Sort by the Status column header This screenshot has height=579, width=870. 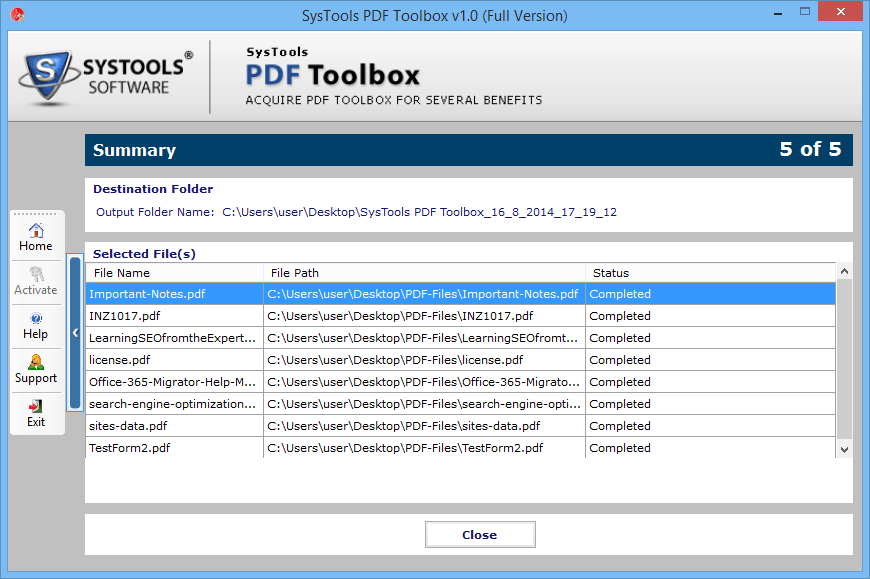click(711, 273)
